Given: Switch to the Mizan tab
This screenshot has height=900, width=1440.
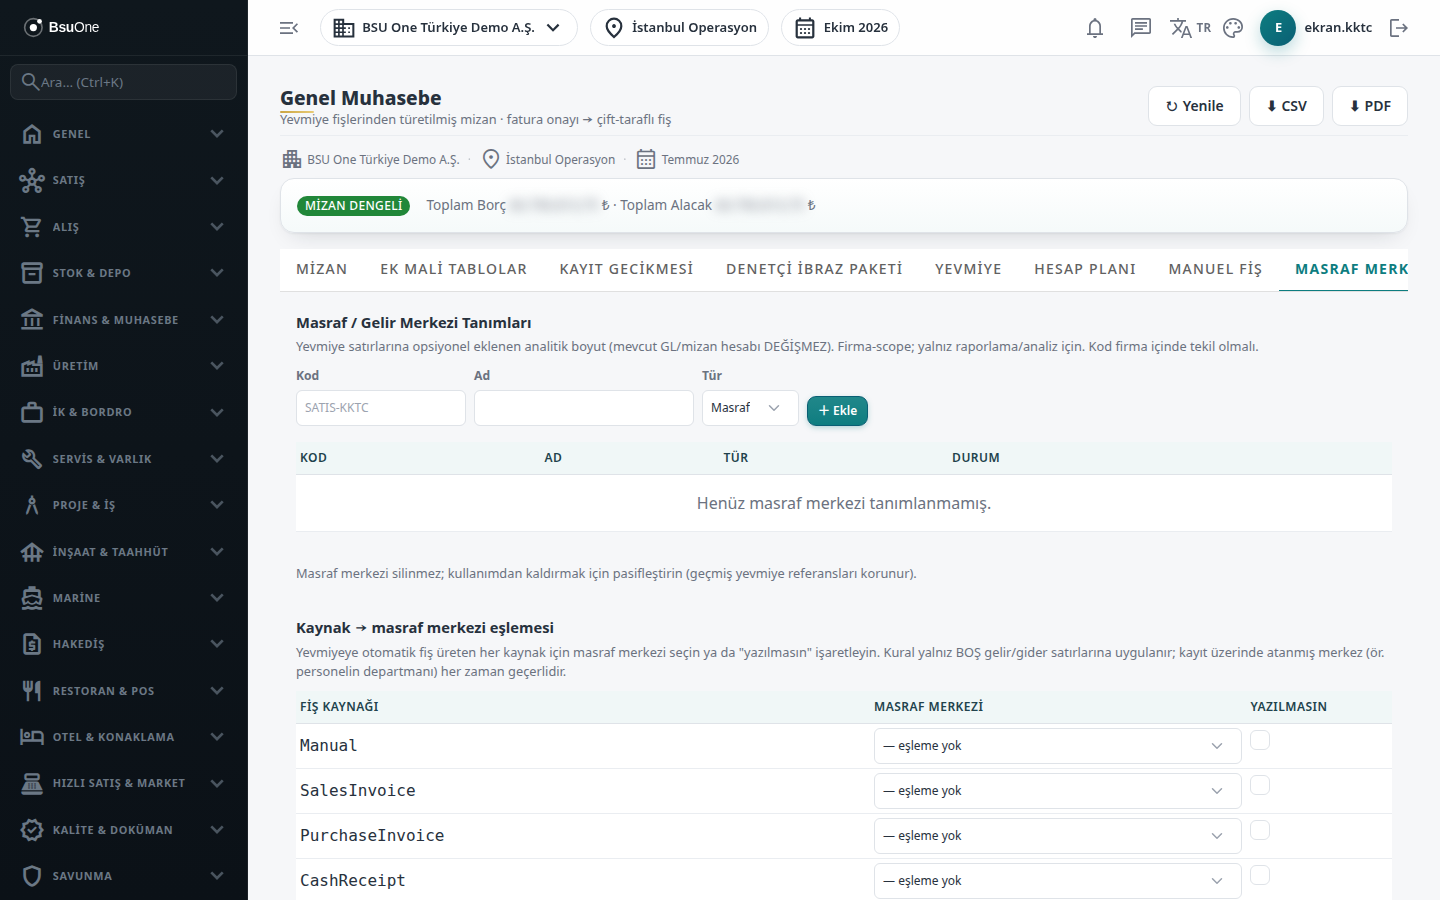Looking at the screenshot, I should [x=322, y=269].
